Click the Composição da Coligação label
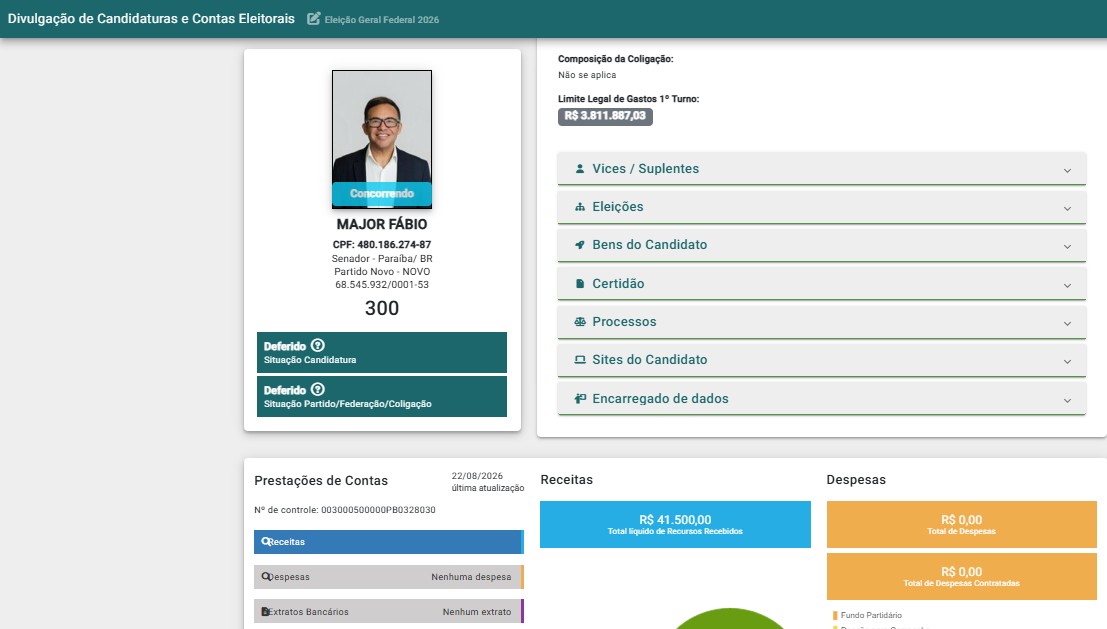The image size is (1107, 629). click(x=616, y=59)
